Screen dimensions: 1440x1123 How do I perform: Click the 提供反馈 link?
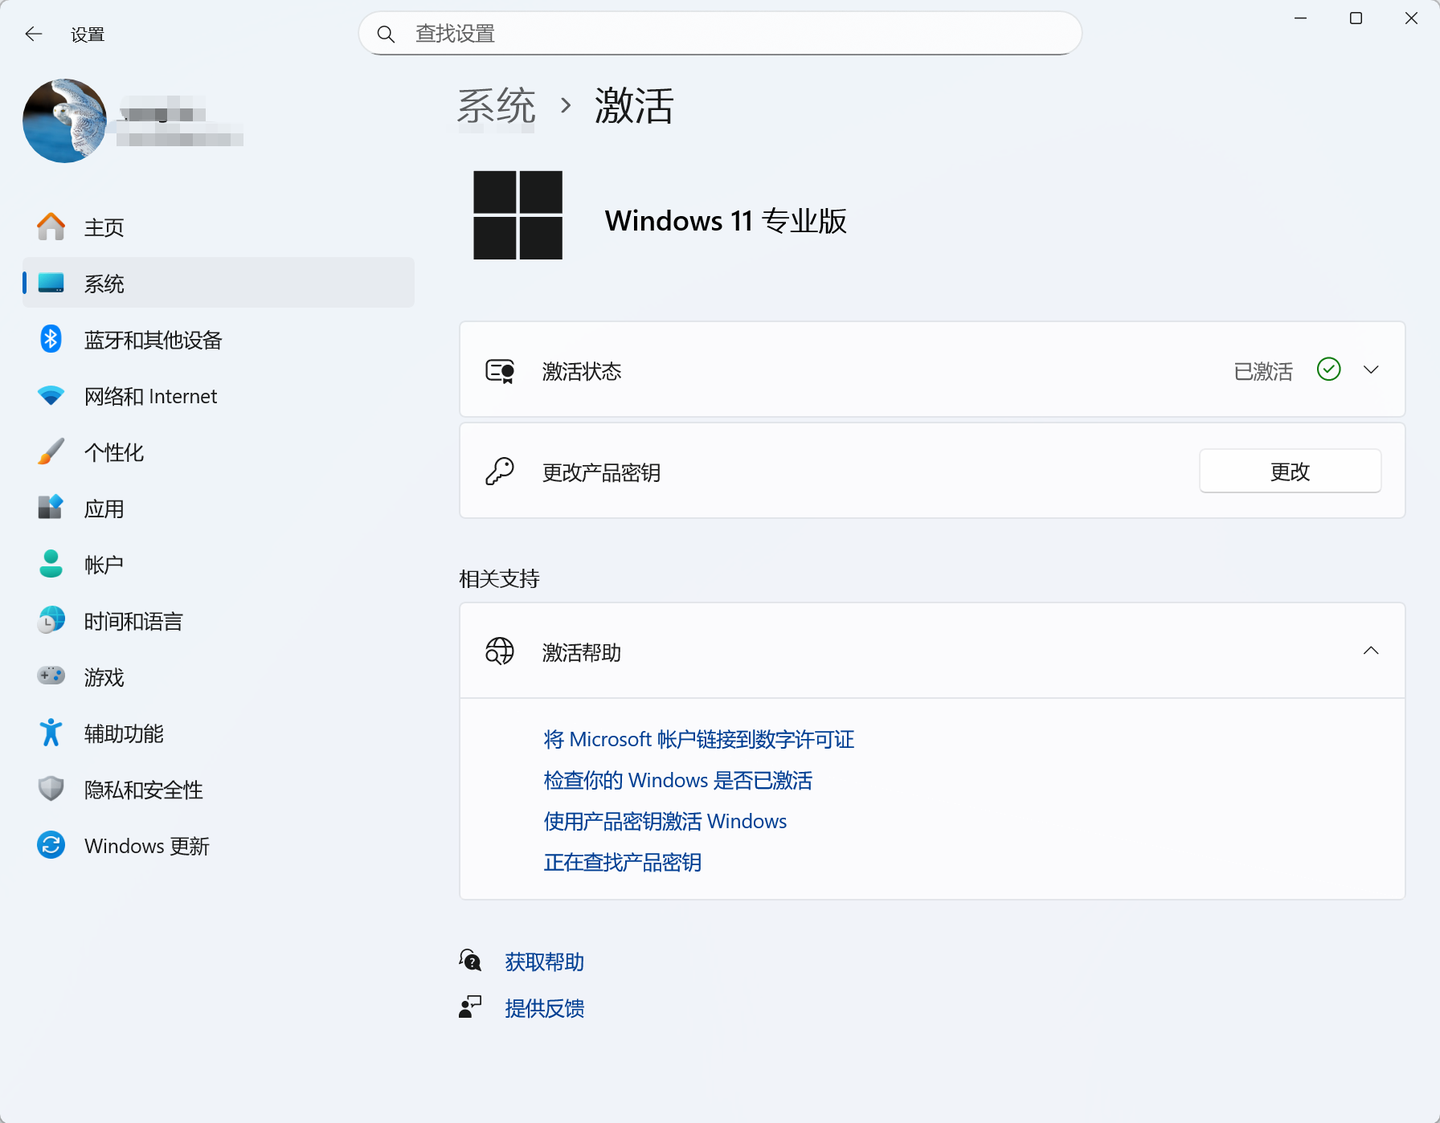(x=544, y=1008)
